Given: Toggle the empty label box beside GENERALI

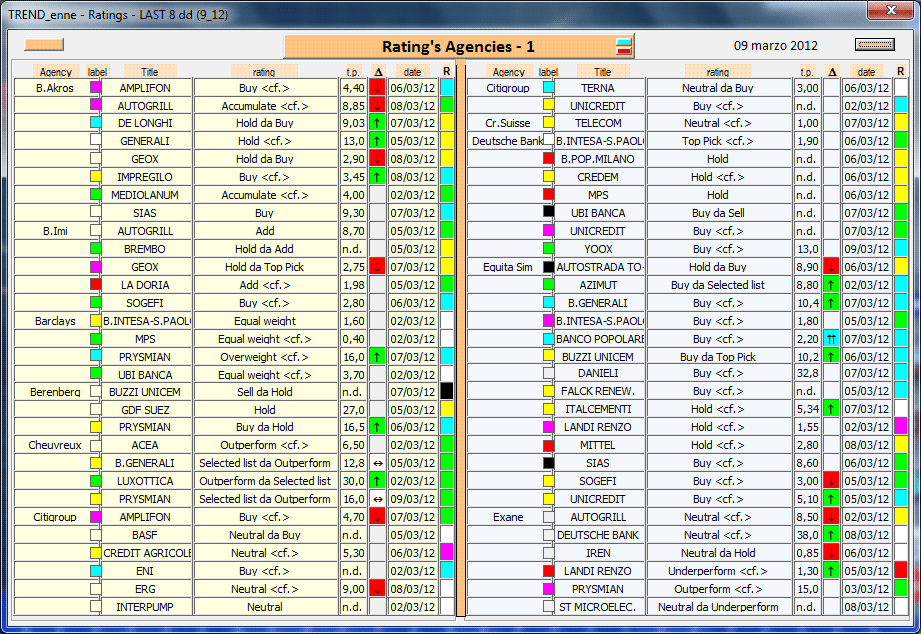Looking at the screenshot, I should tap(96, 140).
